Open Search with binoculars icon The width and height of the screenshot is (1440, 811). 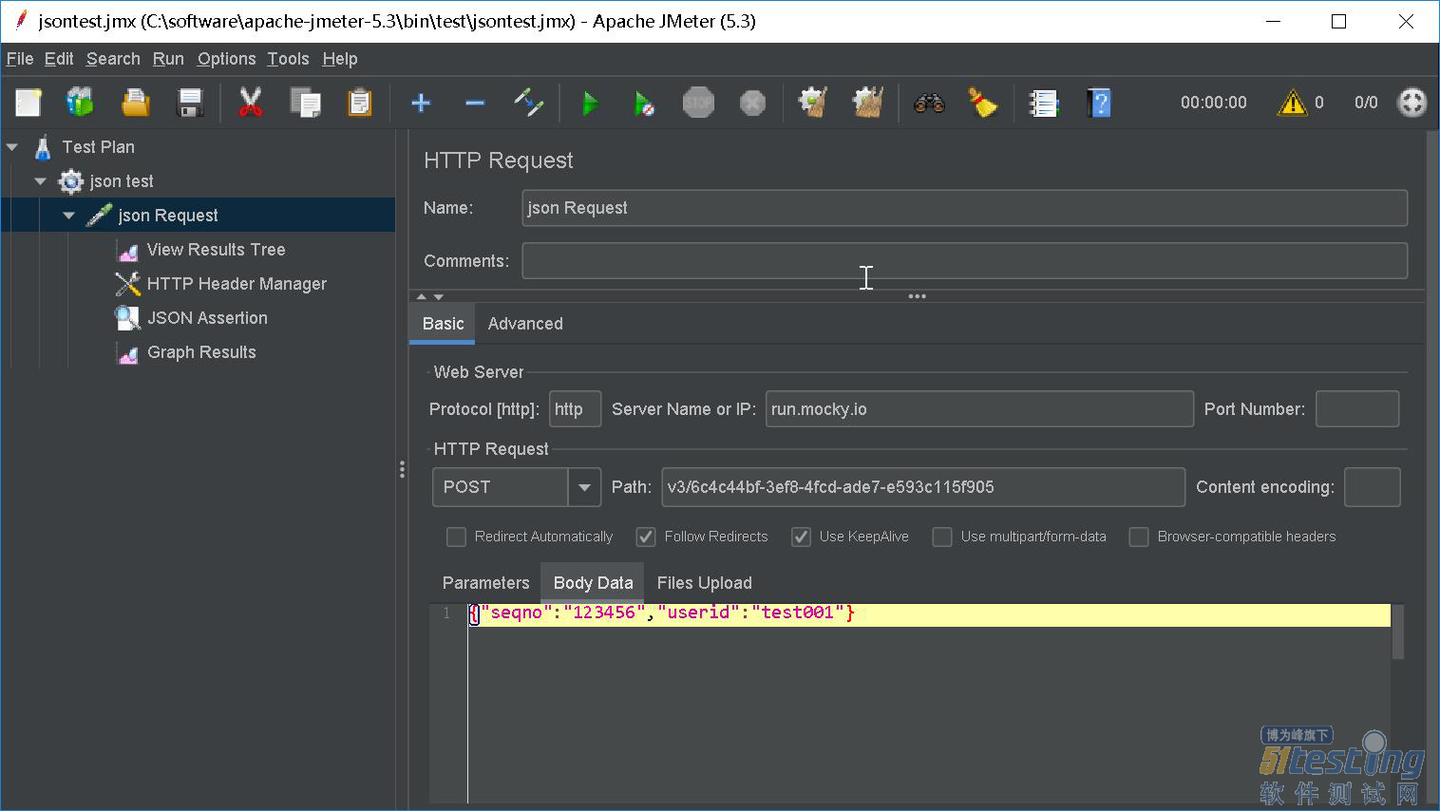pyautogui.click(x=929, y=102)
